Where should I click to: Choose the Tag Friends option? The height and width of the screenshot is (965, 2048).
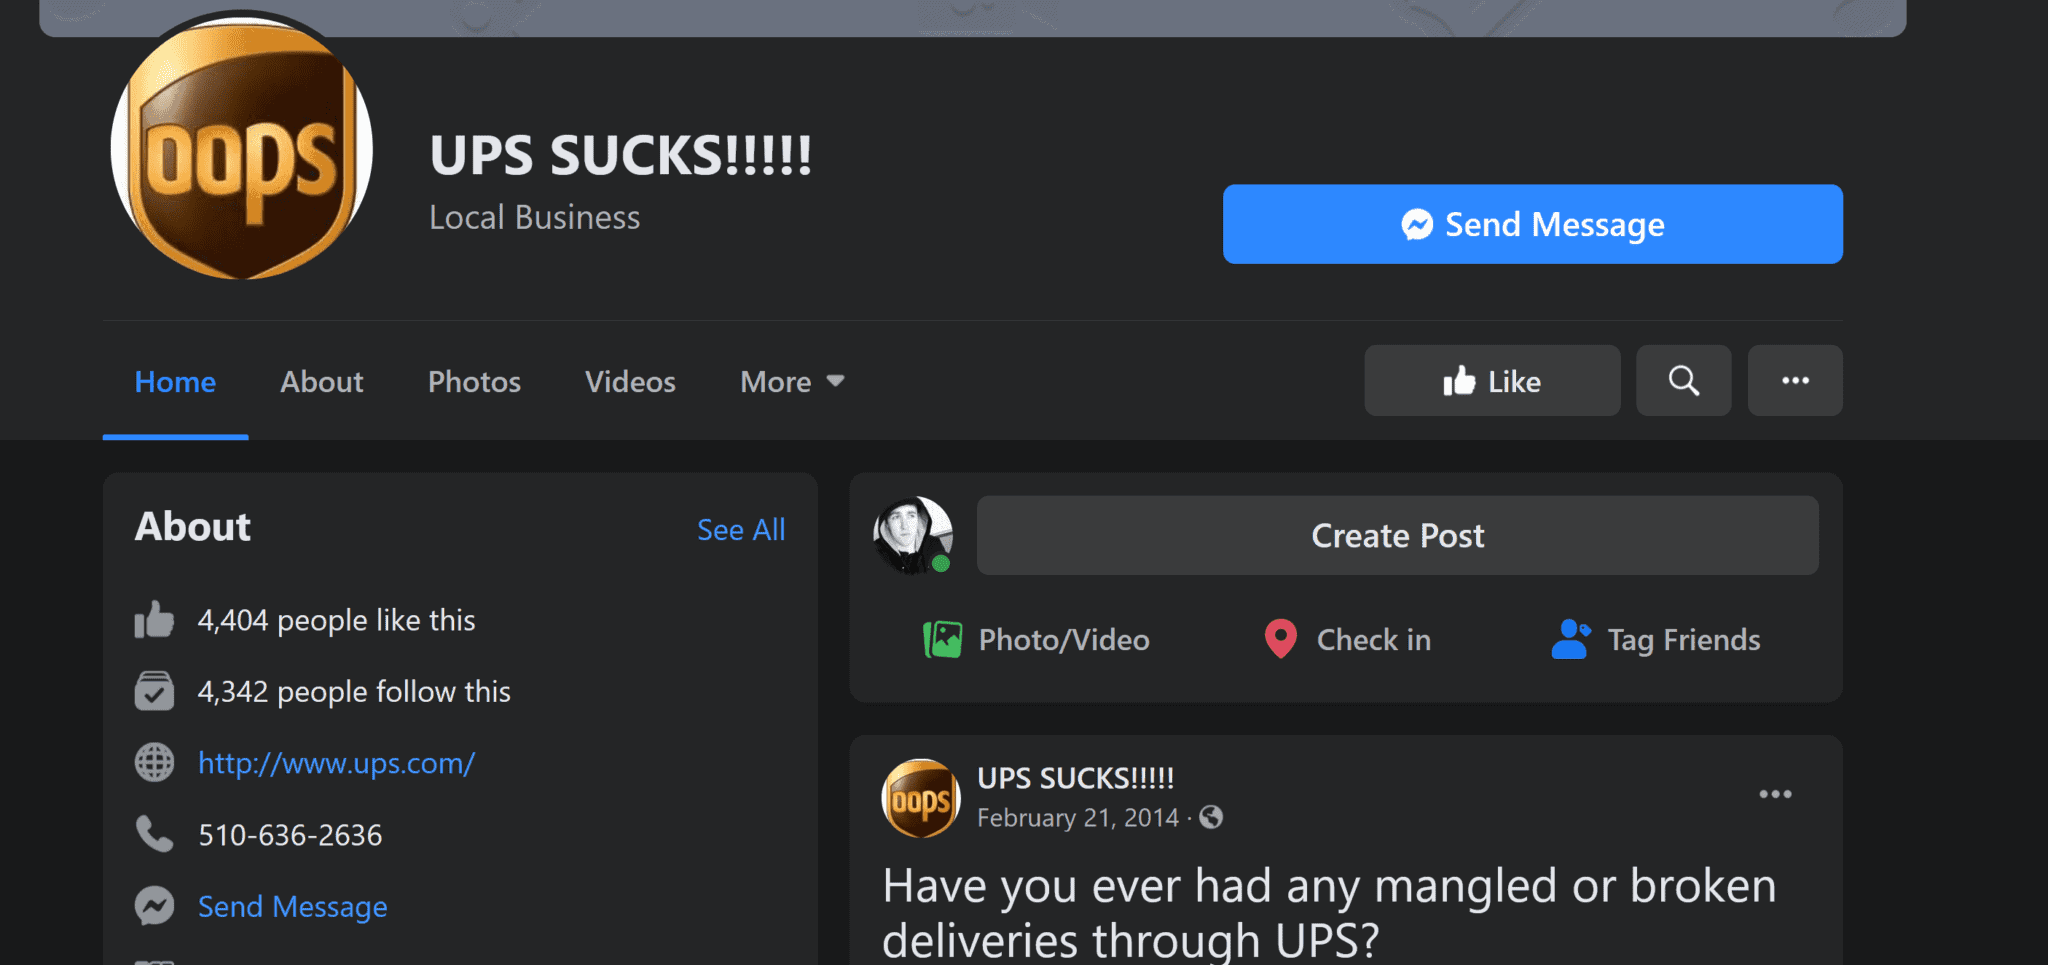tap(1656, 640)
